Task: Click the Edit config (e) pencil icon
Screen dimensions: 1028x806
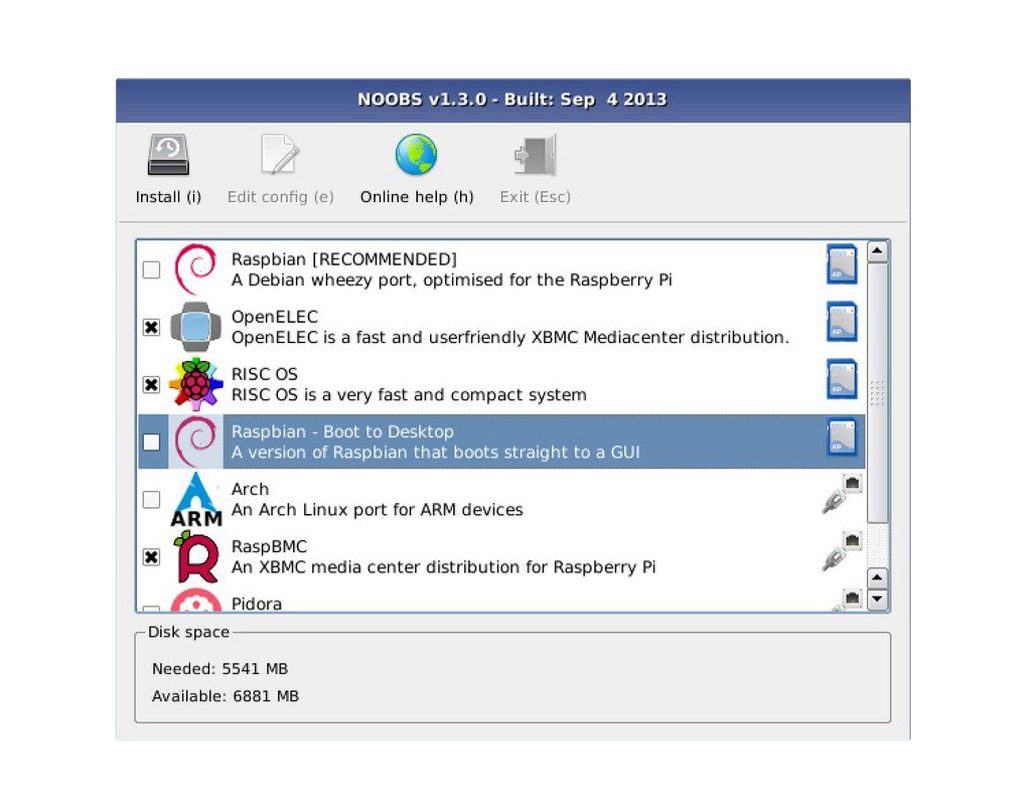Action: 280,155
